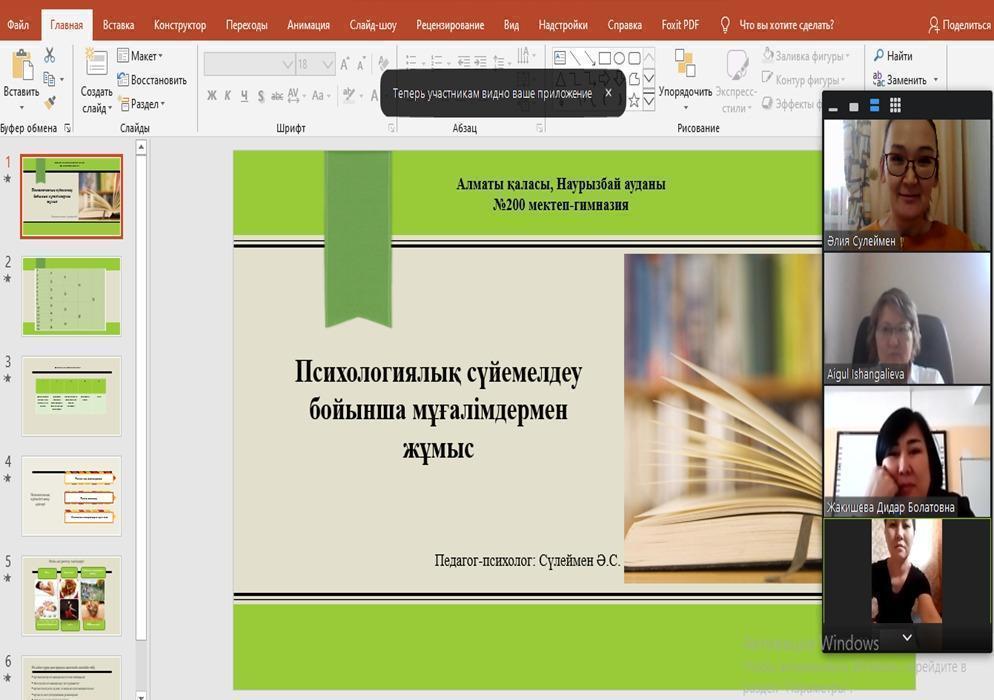Open the Упорядочить arrange menu
994x700 pixels.
pos(685,80)
